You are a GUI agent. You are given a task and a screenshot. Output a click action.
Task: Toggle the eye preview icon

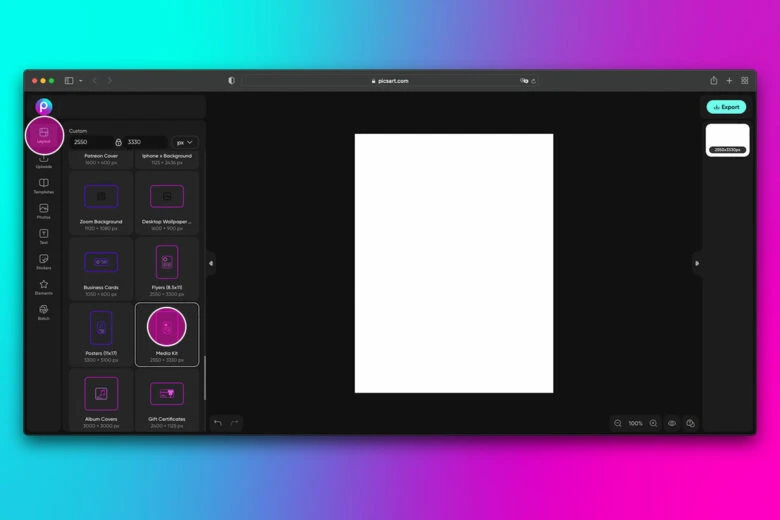pos(672,423)
